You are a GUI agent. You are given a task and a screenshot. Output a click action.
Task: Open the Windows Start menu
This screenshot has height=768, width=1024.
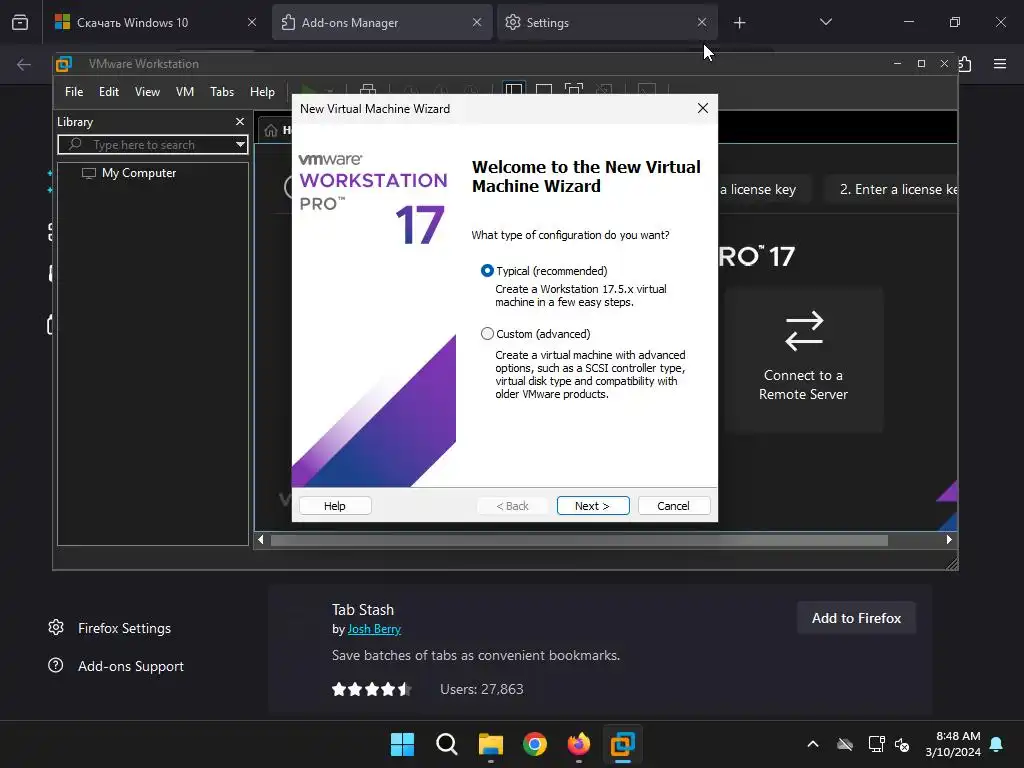[x=402, y=744]
